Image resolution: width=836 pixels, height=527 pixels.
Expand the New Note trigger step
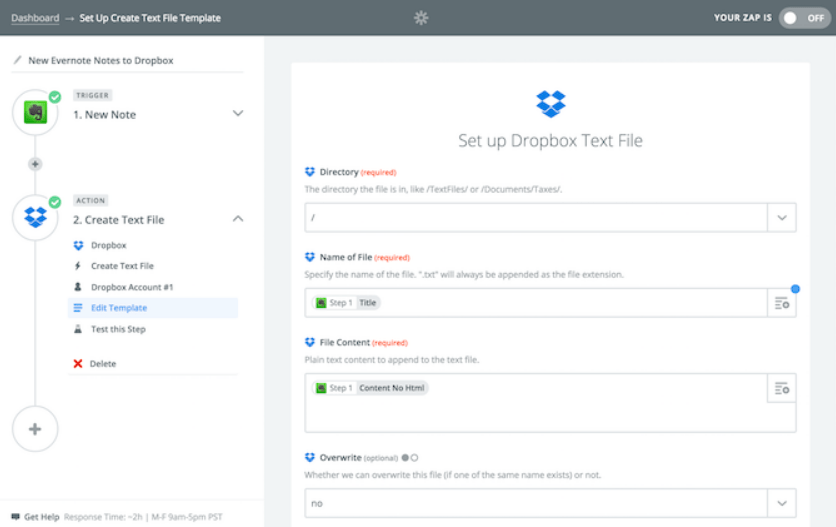click(238, 113)
